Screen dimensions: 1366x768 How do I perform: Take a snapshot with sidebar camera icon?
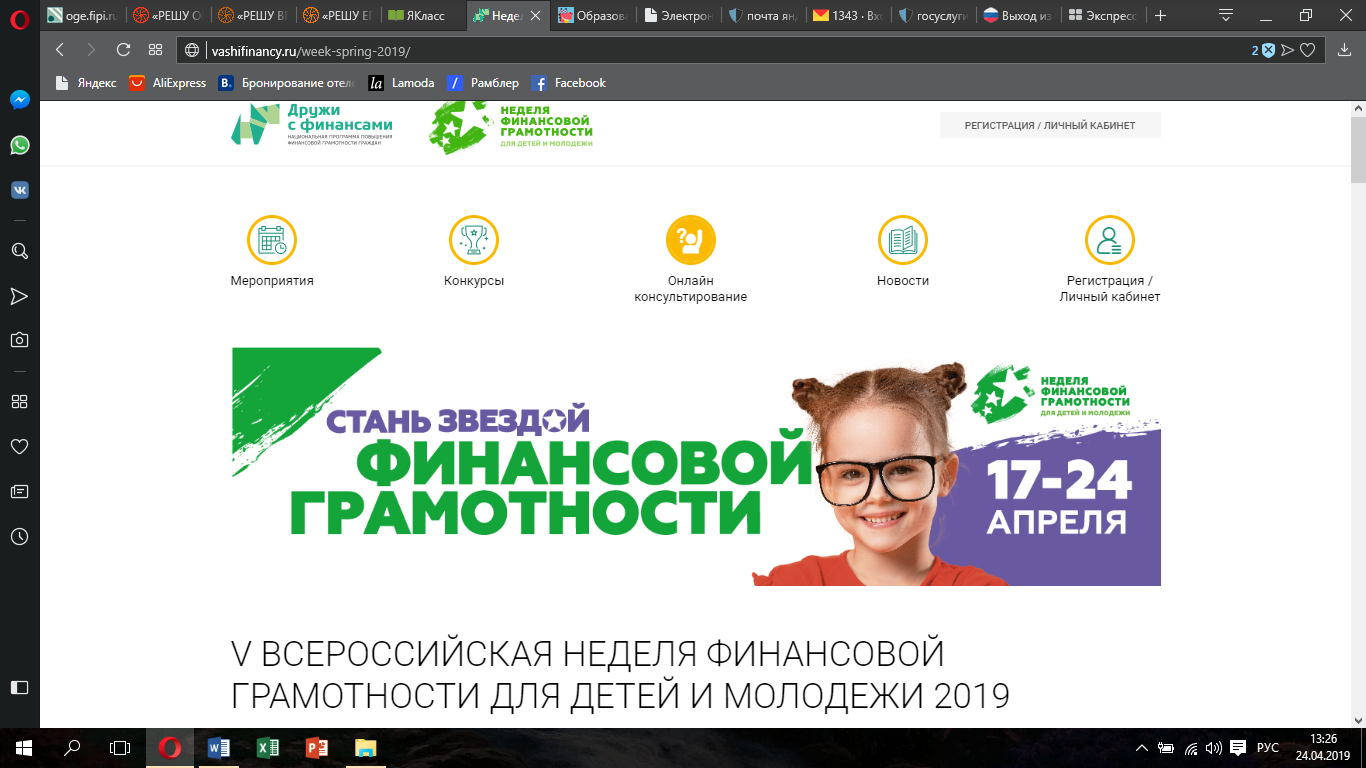(19, 340)
